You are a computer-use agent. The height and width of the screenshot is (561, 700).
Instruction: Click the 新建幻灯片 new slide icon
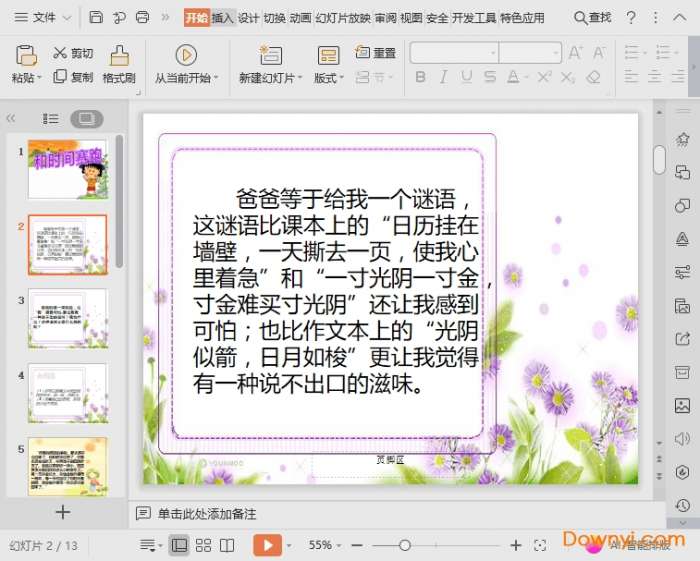coord(271,55)
